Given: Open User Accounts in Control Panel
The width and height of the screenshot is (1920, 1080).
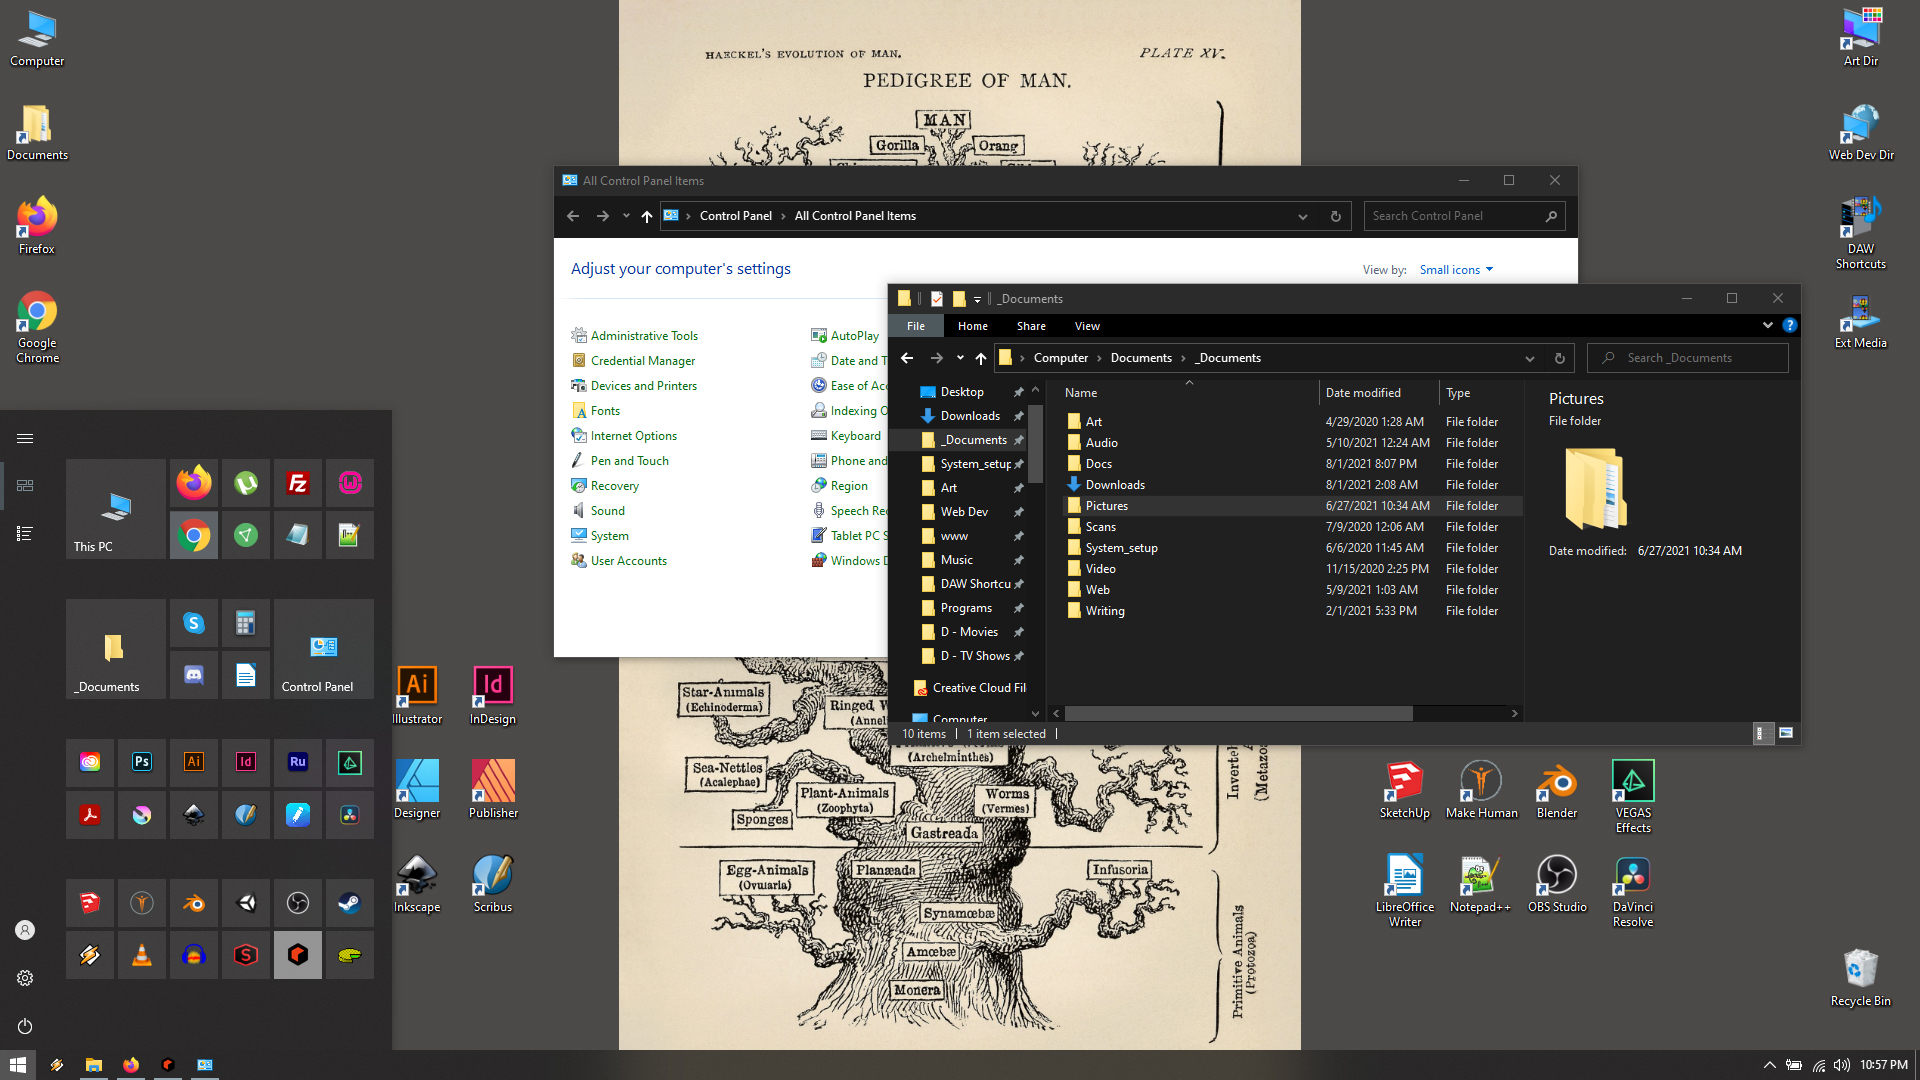Looking at the screenshot, I should (x=628, y=561).
